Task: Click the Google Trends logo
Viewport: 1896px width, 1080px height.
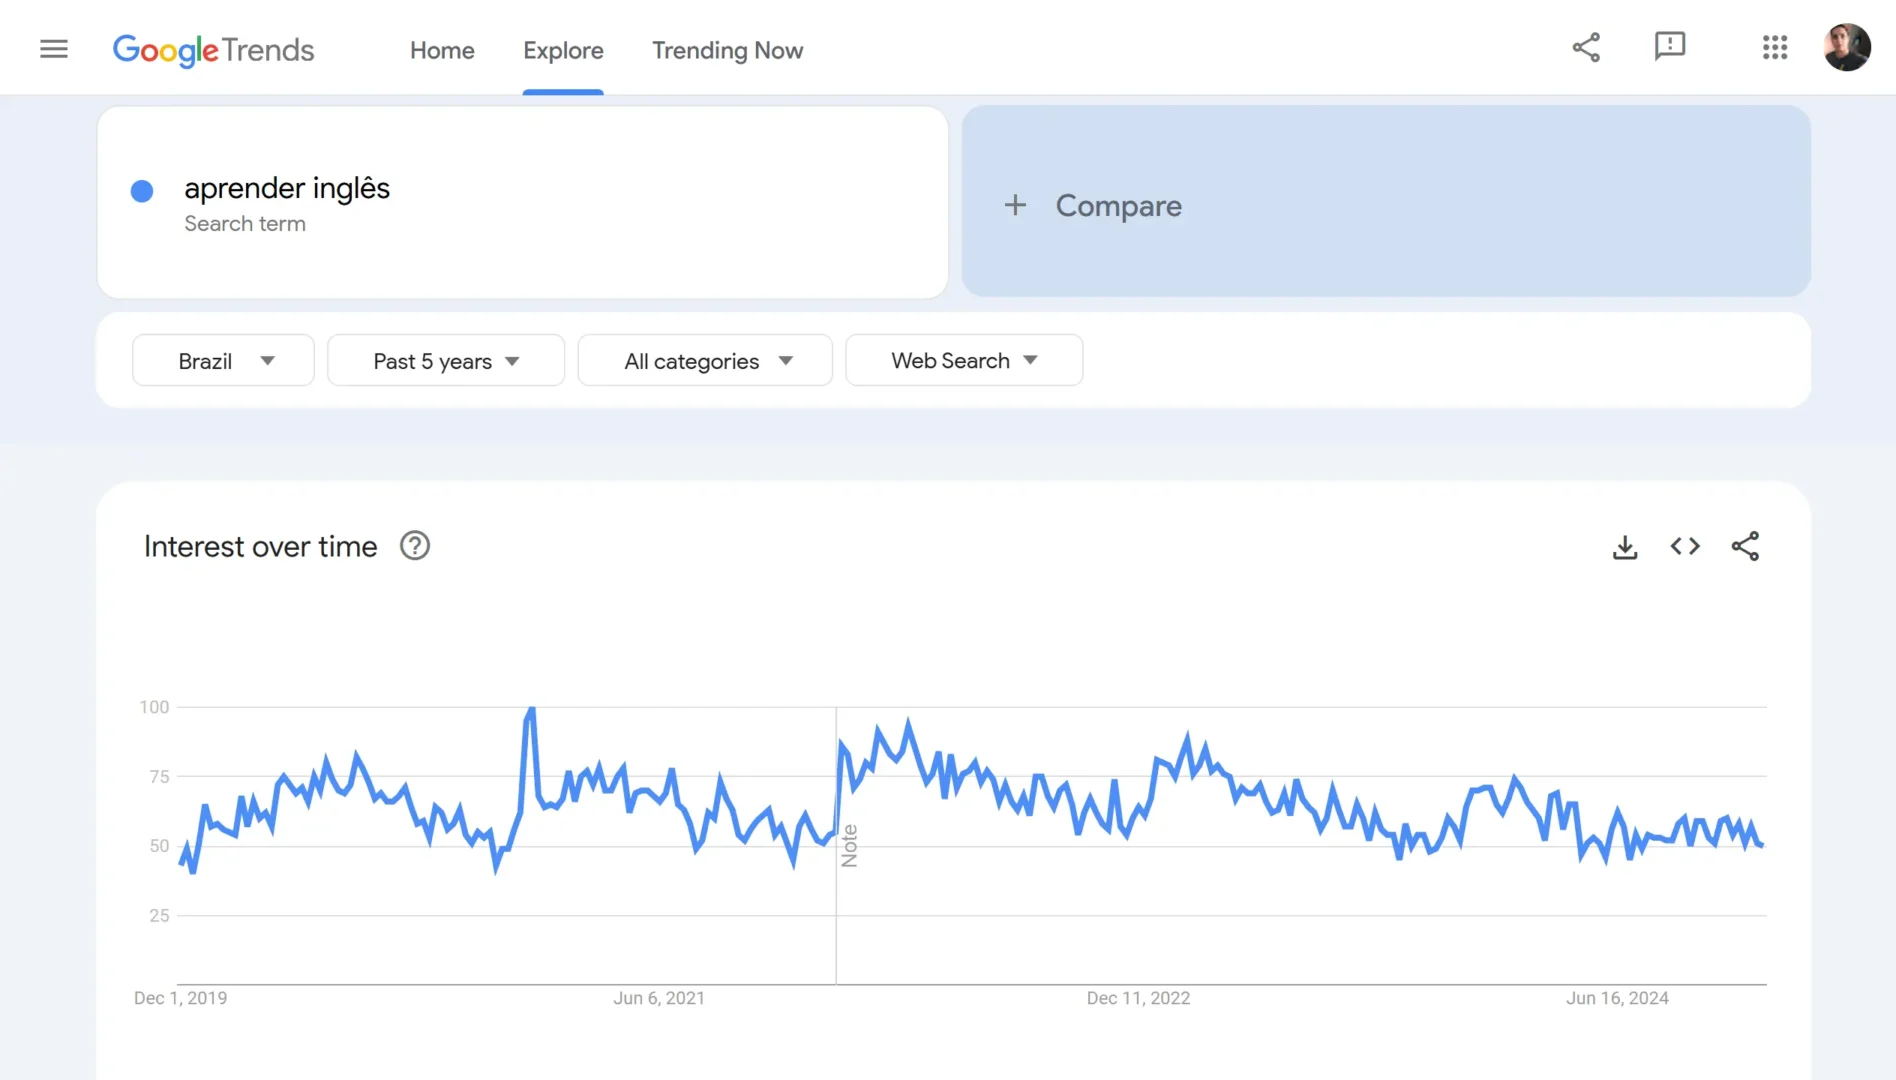Action: point(213,49)
